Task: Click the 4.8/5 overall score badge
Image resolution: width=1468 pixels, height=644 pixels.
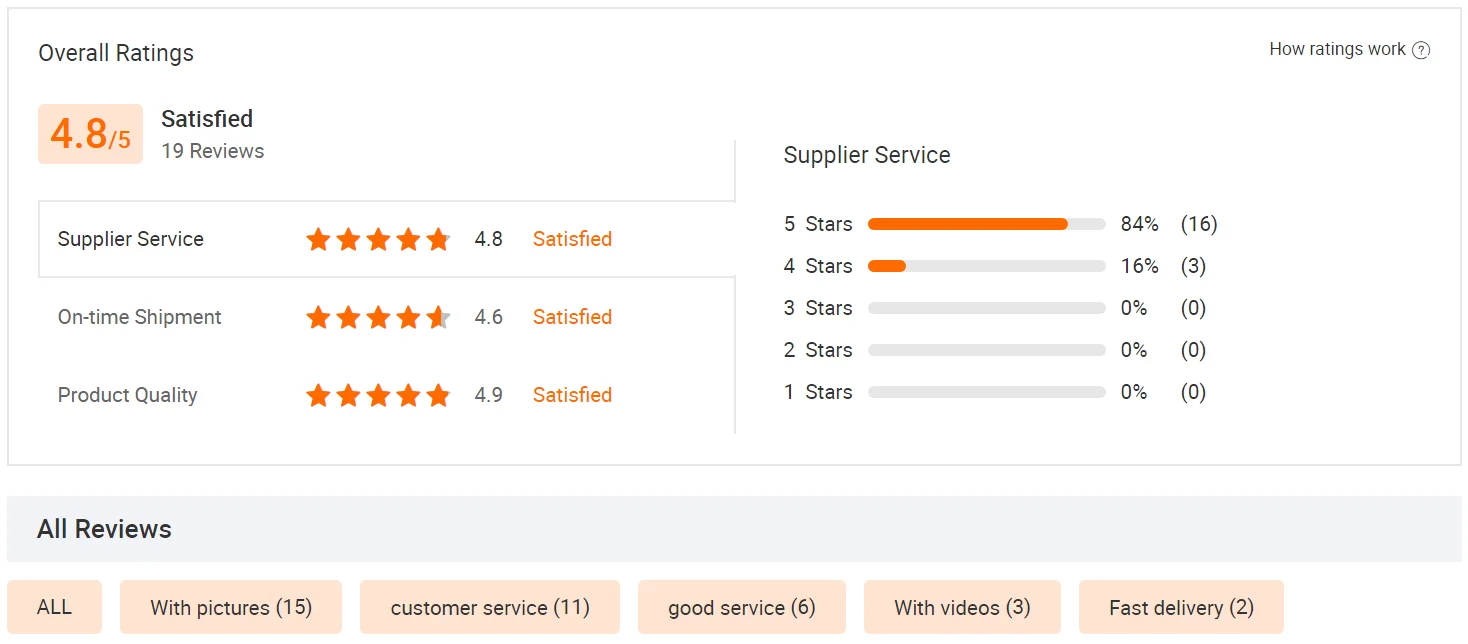Action: click(90, 134)
